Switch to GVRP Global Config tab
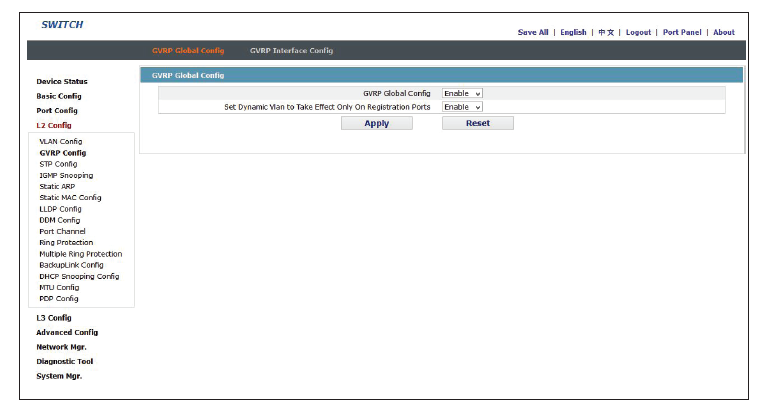This screenshot has height=411, width=772. click(188, 51)
